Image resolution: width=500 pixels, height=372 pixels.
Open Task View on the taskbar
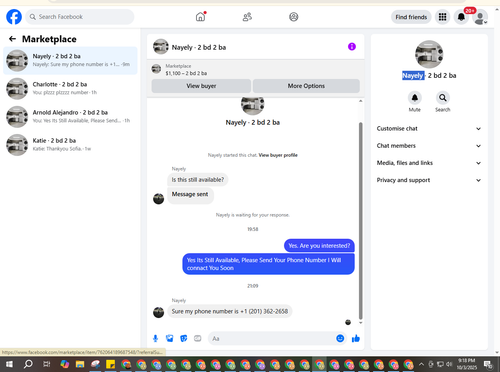point(46,364)
